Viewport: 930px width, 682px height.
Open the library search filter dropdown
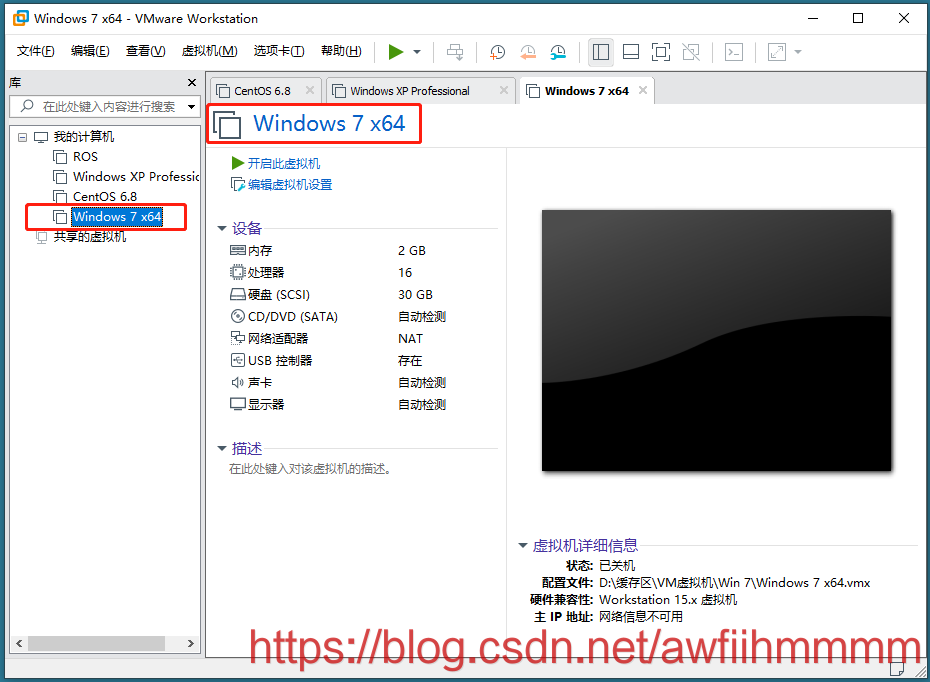pos(191,107)
